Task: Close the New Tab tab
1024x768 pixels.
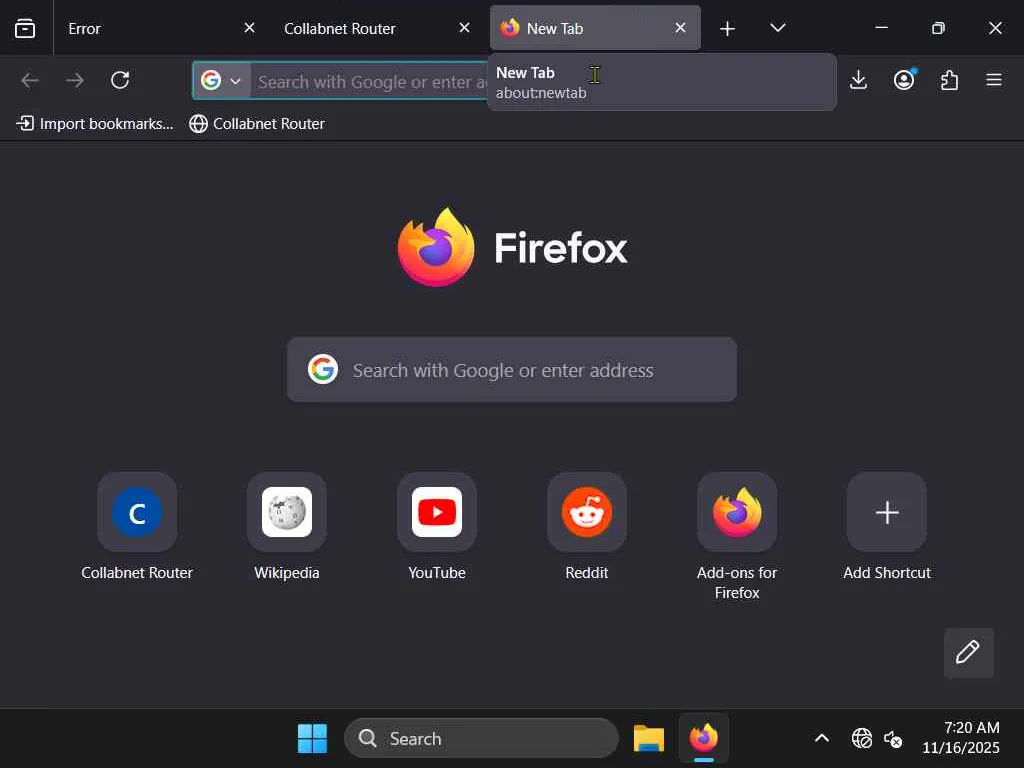Action: pos(680,28)
